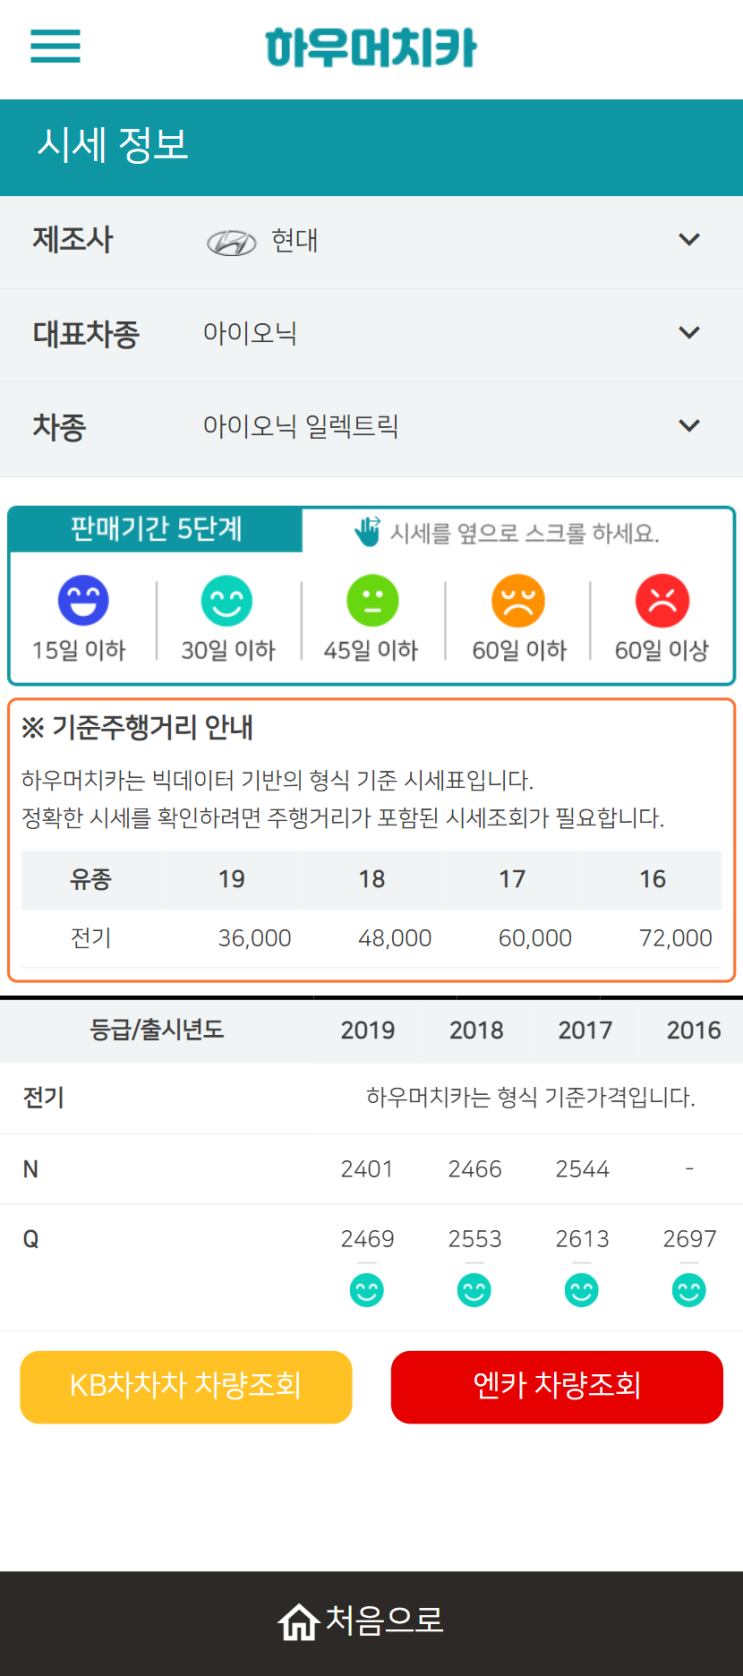This screenshot has width=743, height=1676.
Task: Click smiley under Q 2016 price
Action: coord(689,1290)
